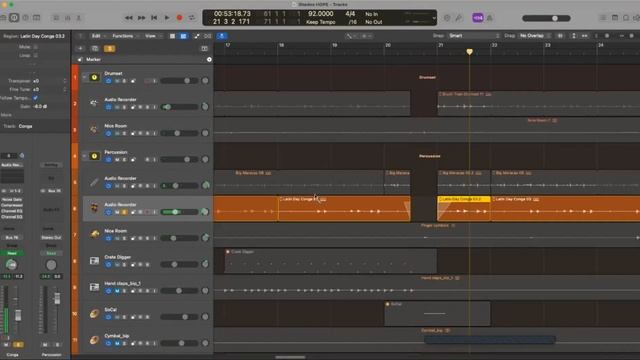The image size is (640, 360).
Task: Toggle Cycle mode in the transport
Action: tap(192, 18)
